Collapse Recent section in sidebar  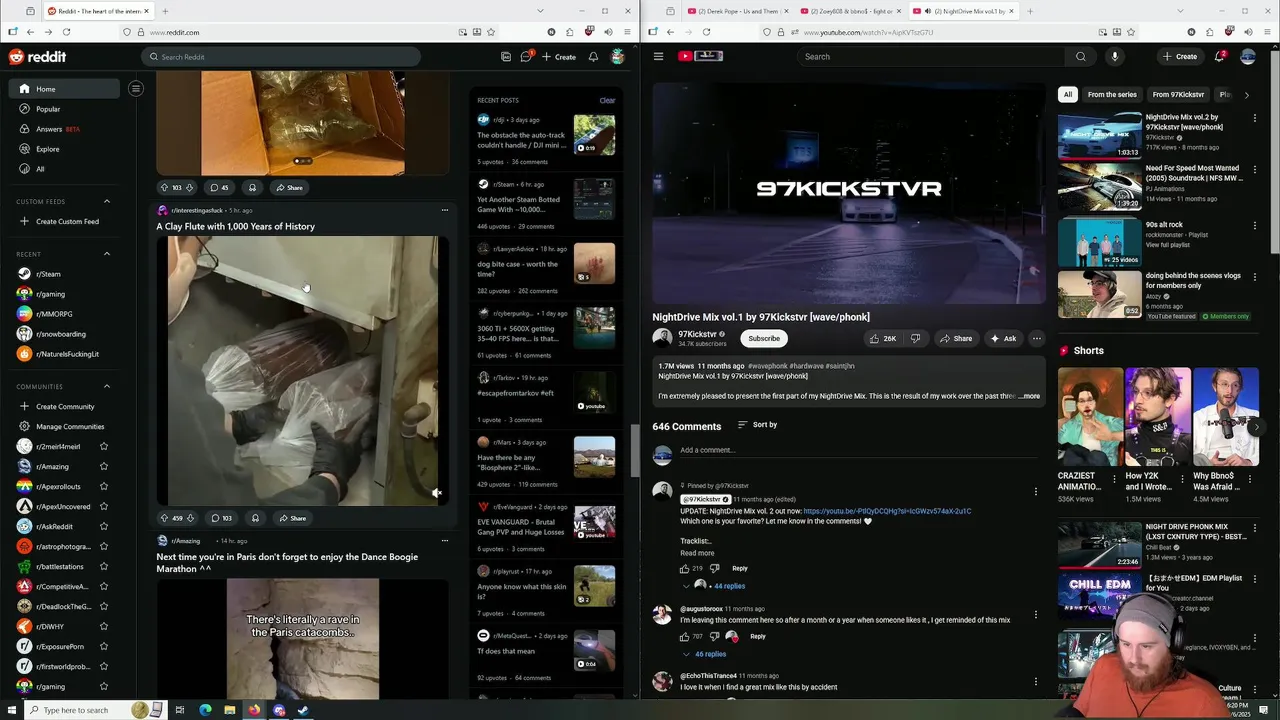tap(107, 254)
